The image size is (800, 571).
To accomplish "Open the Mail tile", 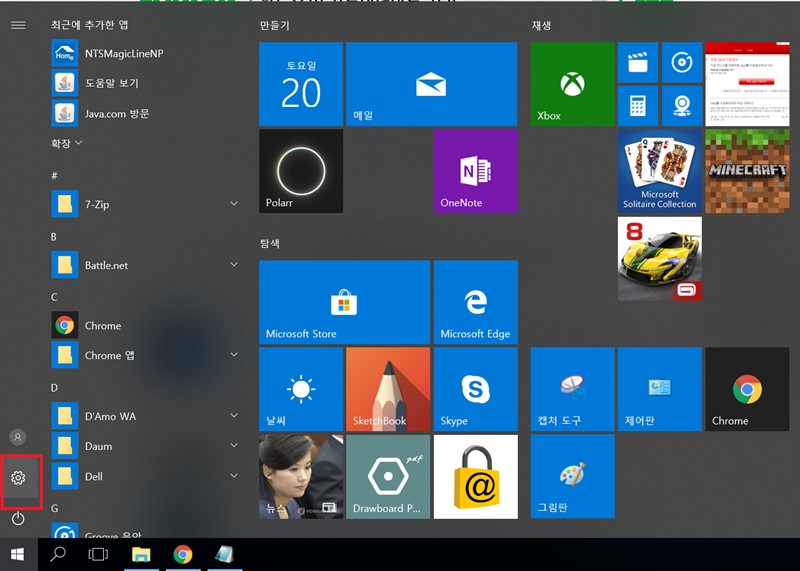I will click(432, 84).
